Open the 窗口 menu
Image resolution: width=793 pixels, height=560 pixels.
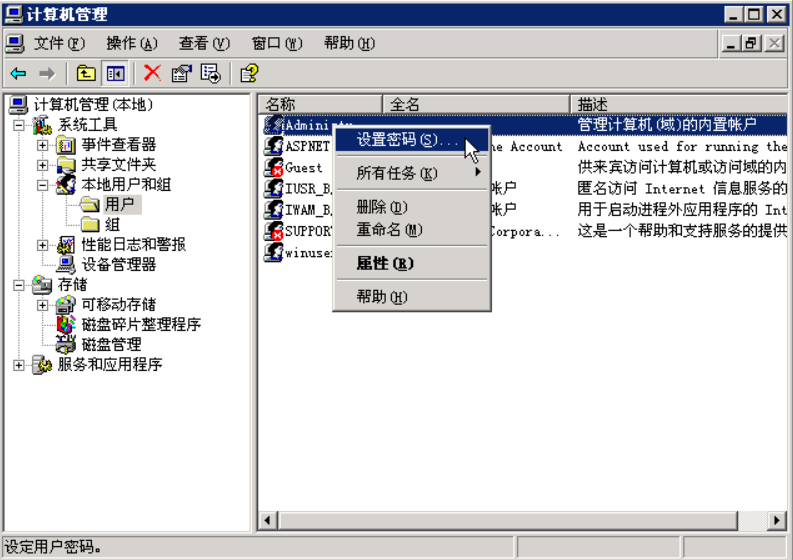tap(277, 44)
